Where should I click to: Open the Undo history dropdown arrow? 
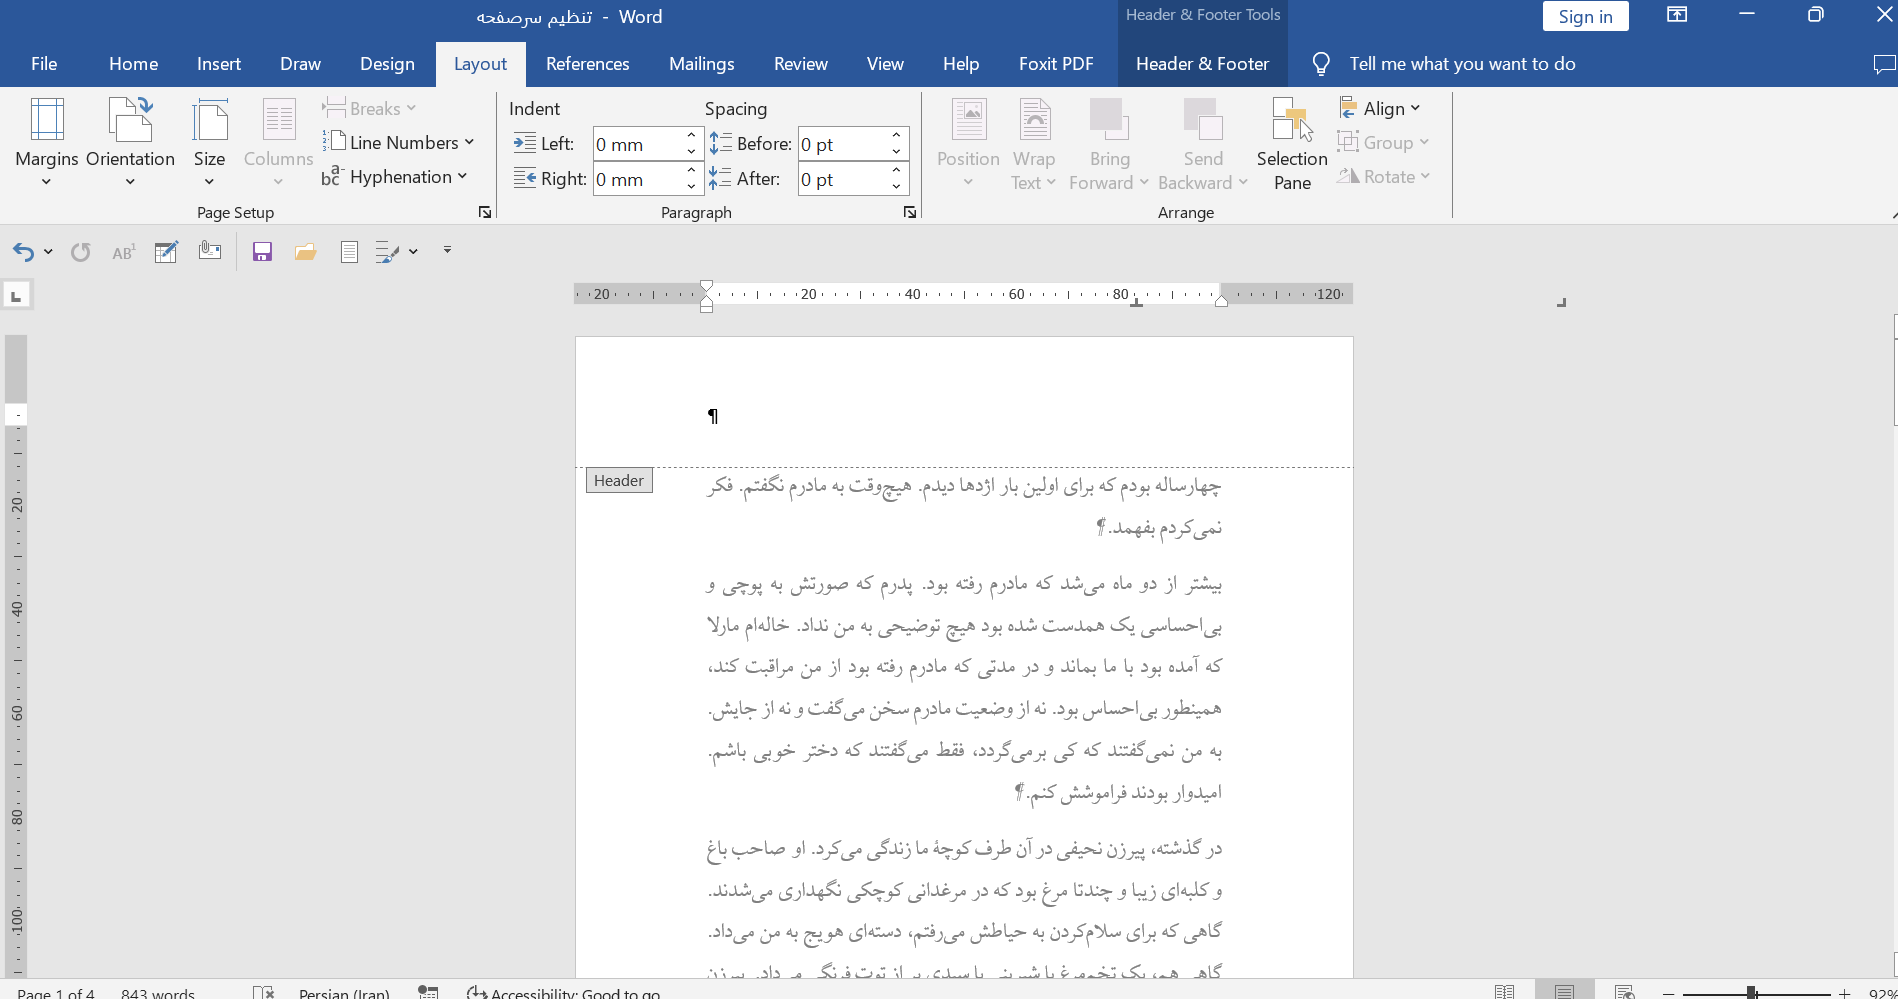tap(48, 252)
